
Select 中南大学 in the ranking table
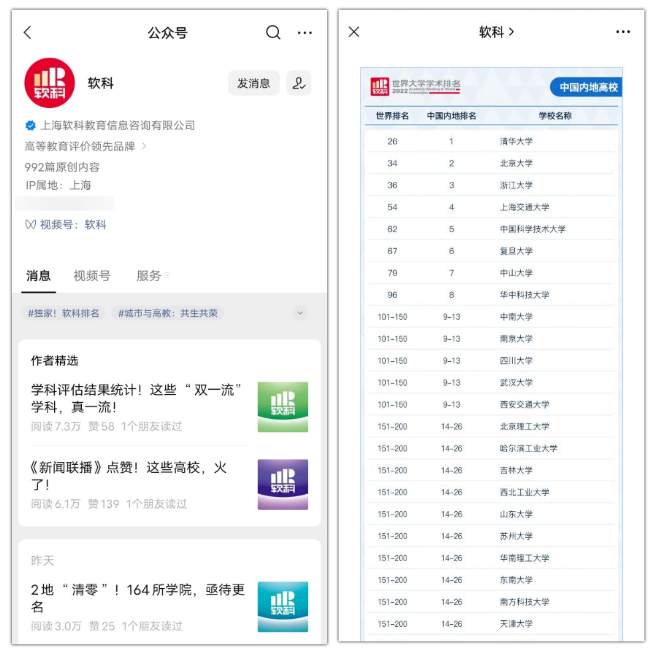tap(516, 317)
